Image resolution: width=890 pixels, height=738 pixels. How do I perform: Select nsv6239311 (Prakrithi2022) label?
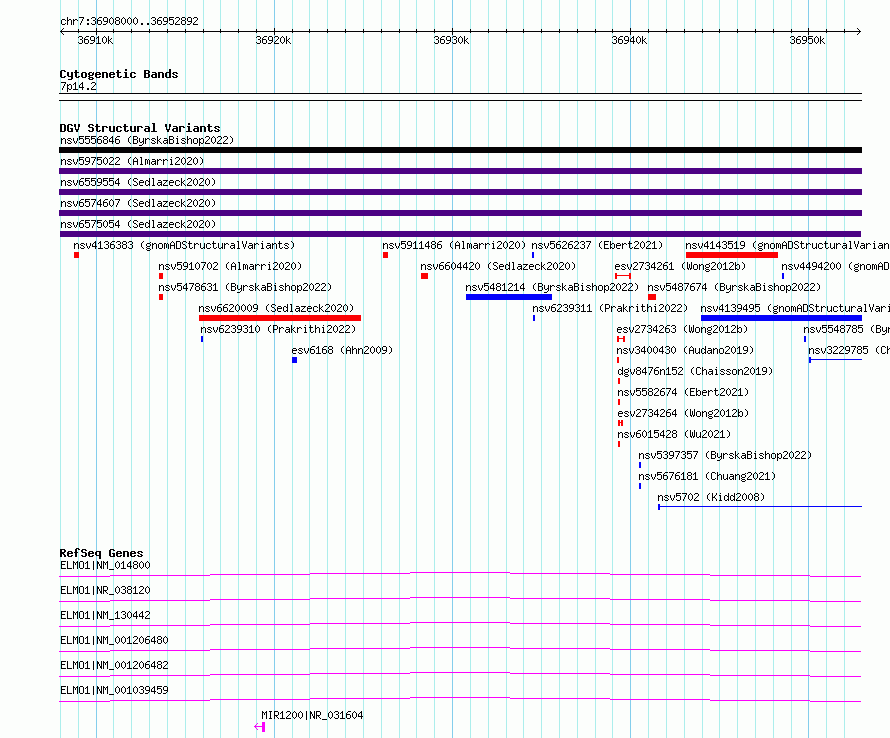pos(610,308)
